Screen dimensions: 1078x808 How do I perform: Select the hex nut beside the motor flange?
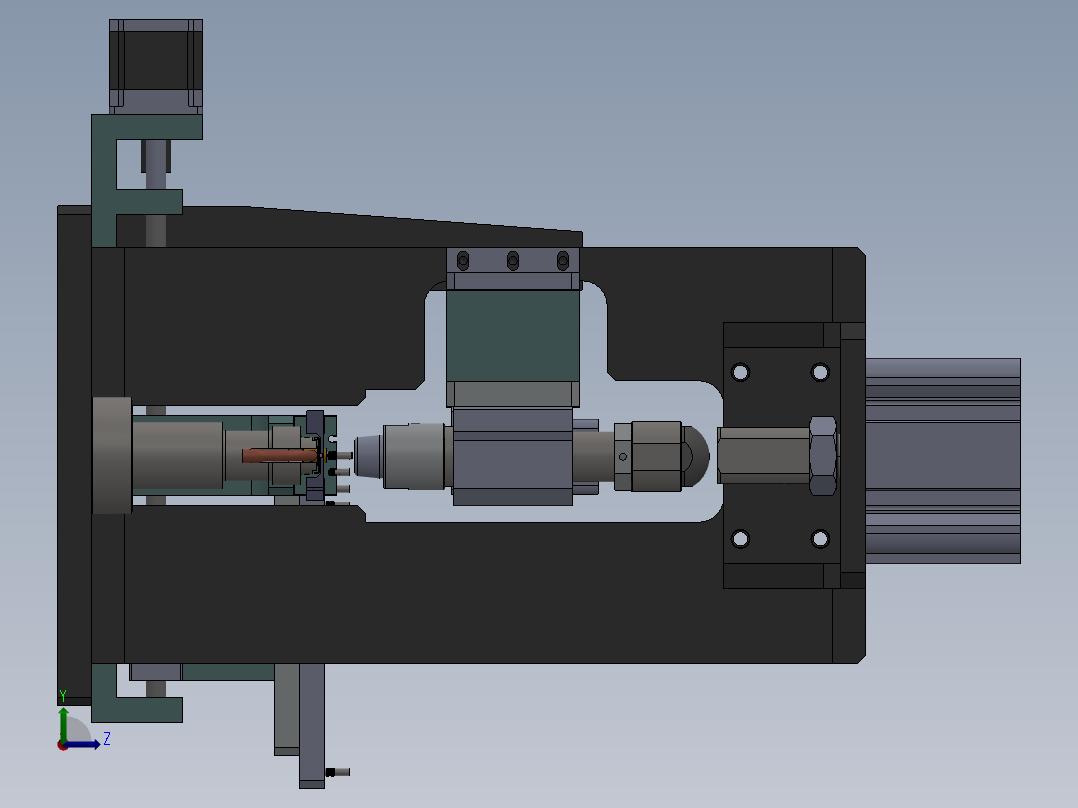click(x=823, y=456)
